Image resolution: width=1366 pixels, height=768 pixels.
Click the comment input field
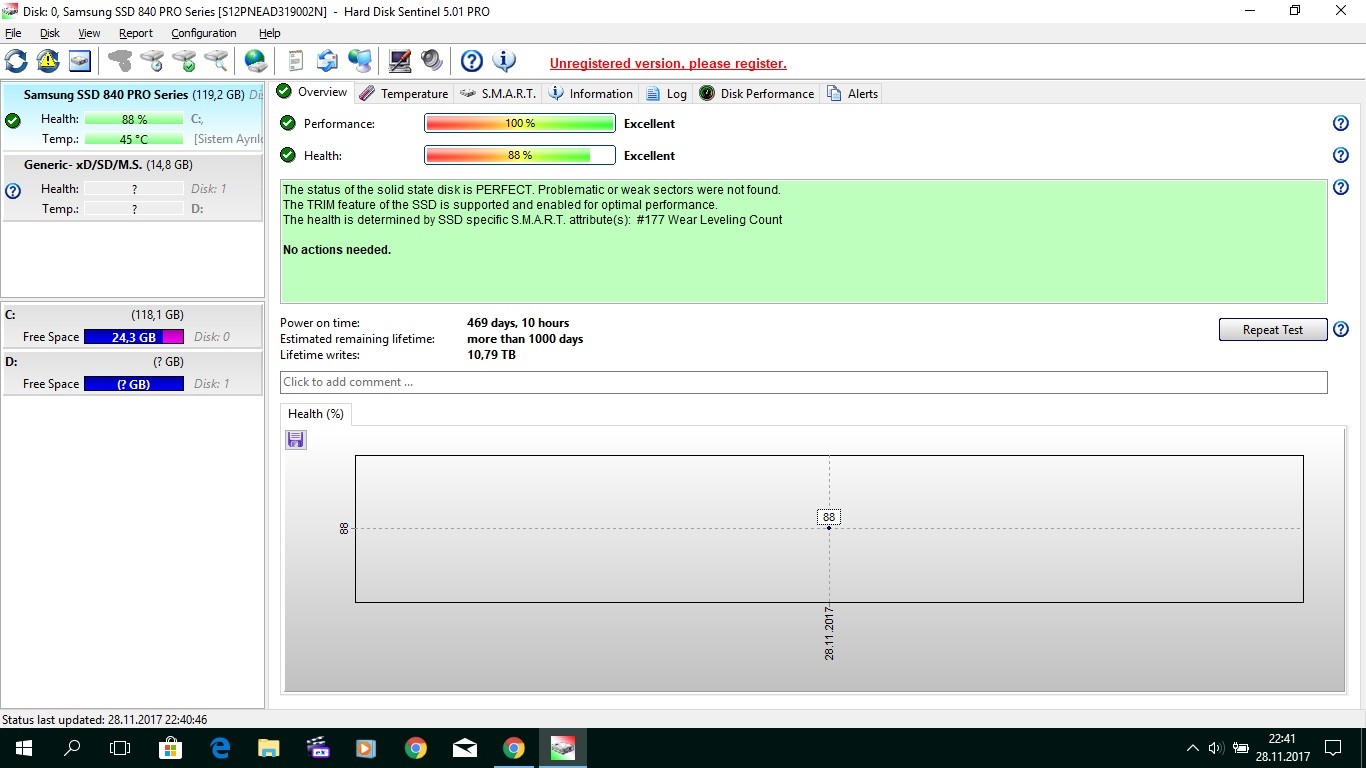[803, 382]
